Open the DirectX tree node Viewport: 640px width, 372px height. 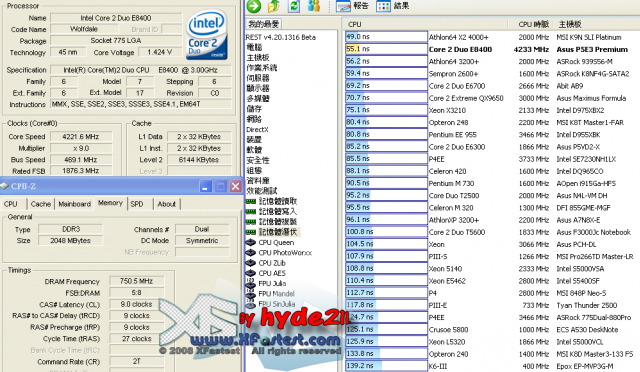(257, 129)
